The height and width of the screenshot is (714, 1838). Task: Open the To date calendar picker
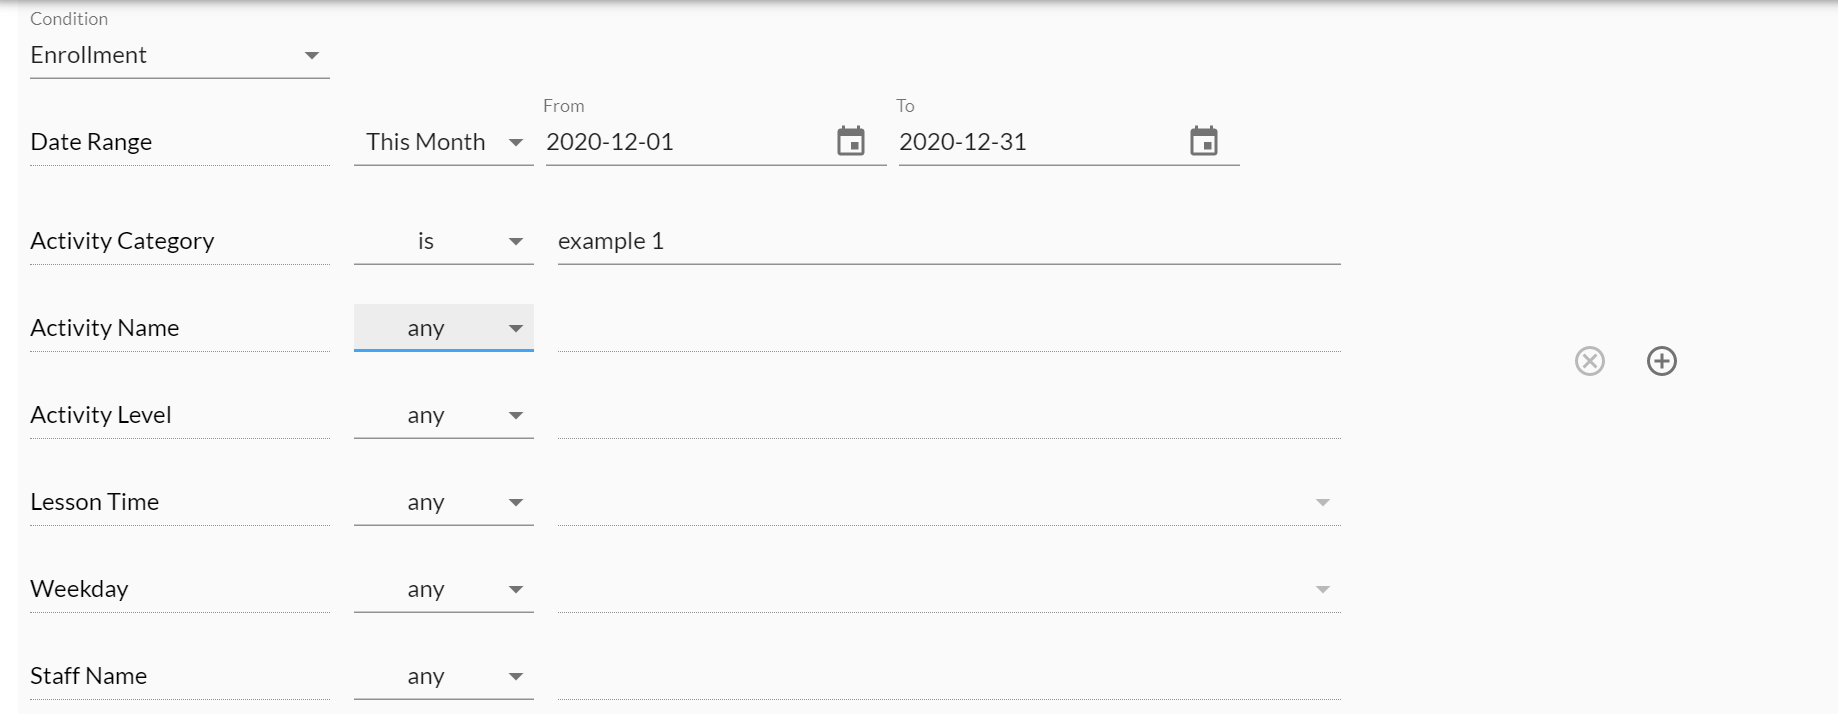(1204, 141)
